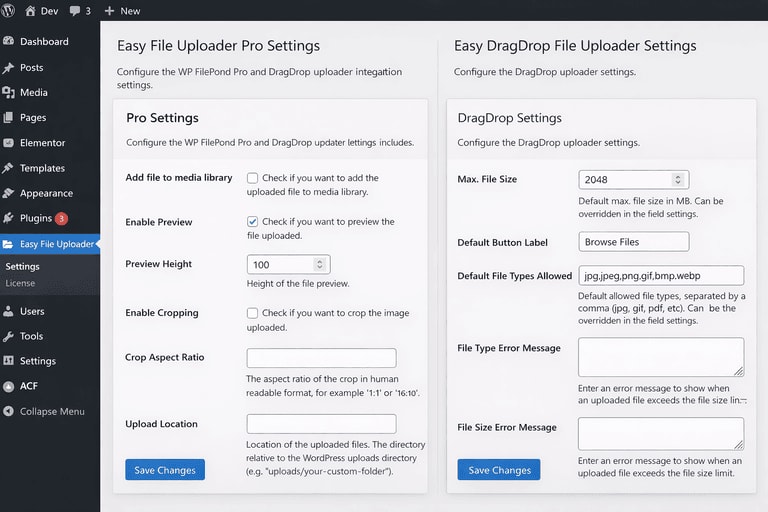Click the Collapse Menu arrow icon

click(x=8, y=411)
